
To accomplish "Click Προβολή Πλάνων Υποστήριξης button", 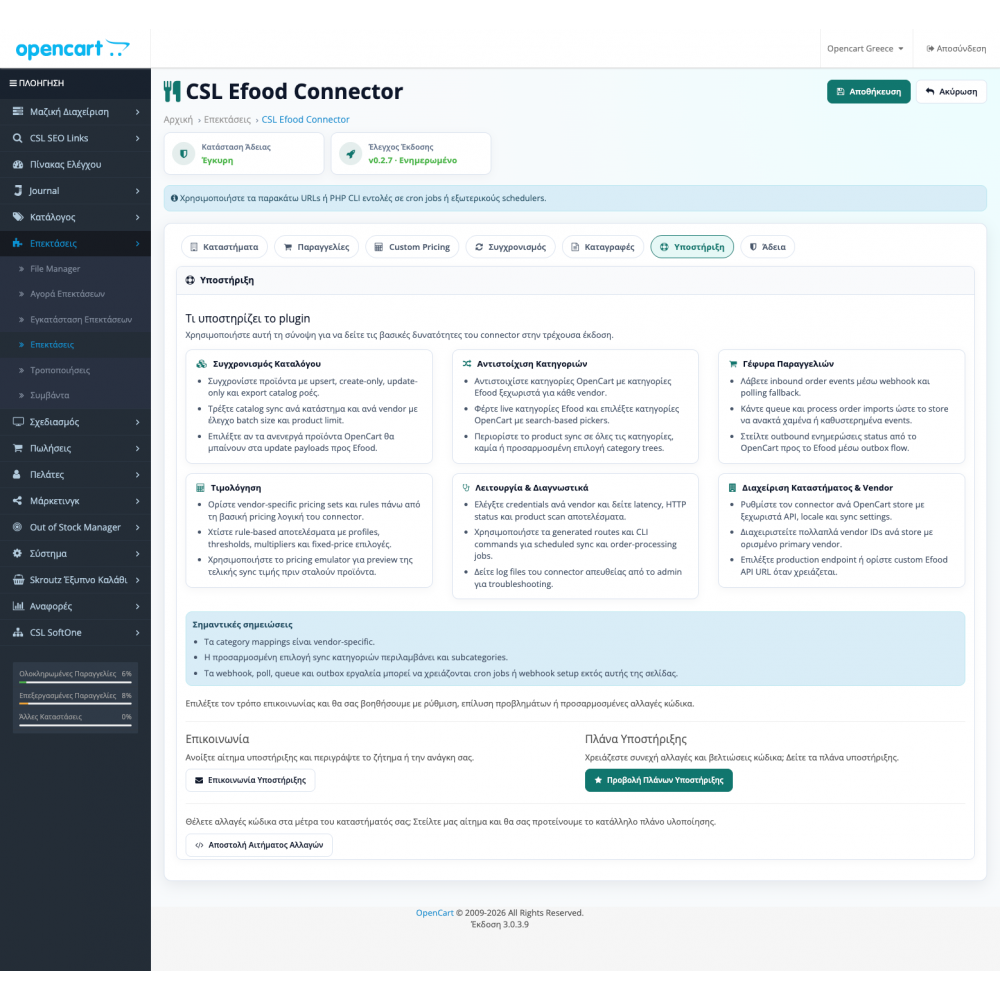I will pyautogui.click(x=659, y=780).
